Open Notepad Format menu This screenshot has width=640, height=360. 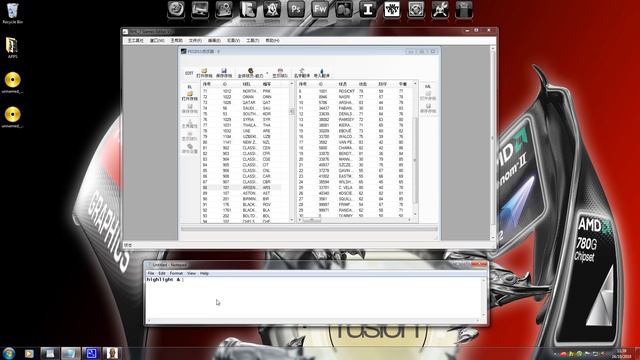176,273
